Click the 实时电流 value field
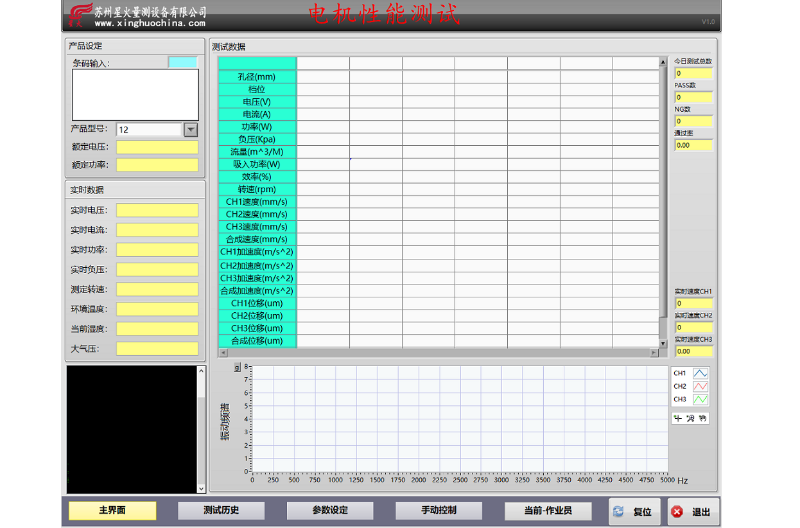The height and width of the screenshot is (528, 800). [157, 230]
